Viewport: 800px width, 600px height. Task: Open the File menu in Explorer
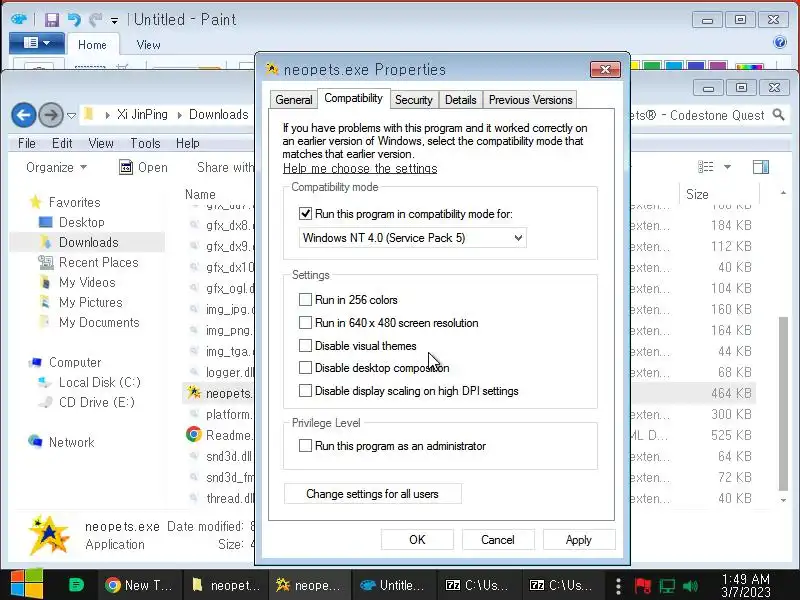(x=27, y=143)
